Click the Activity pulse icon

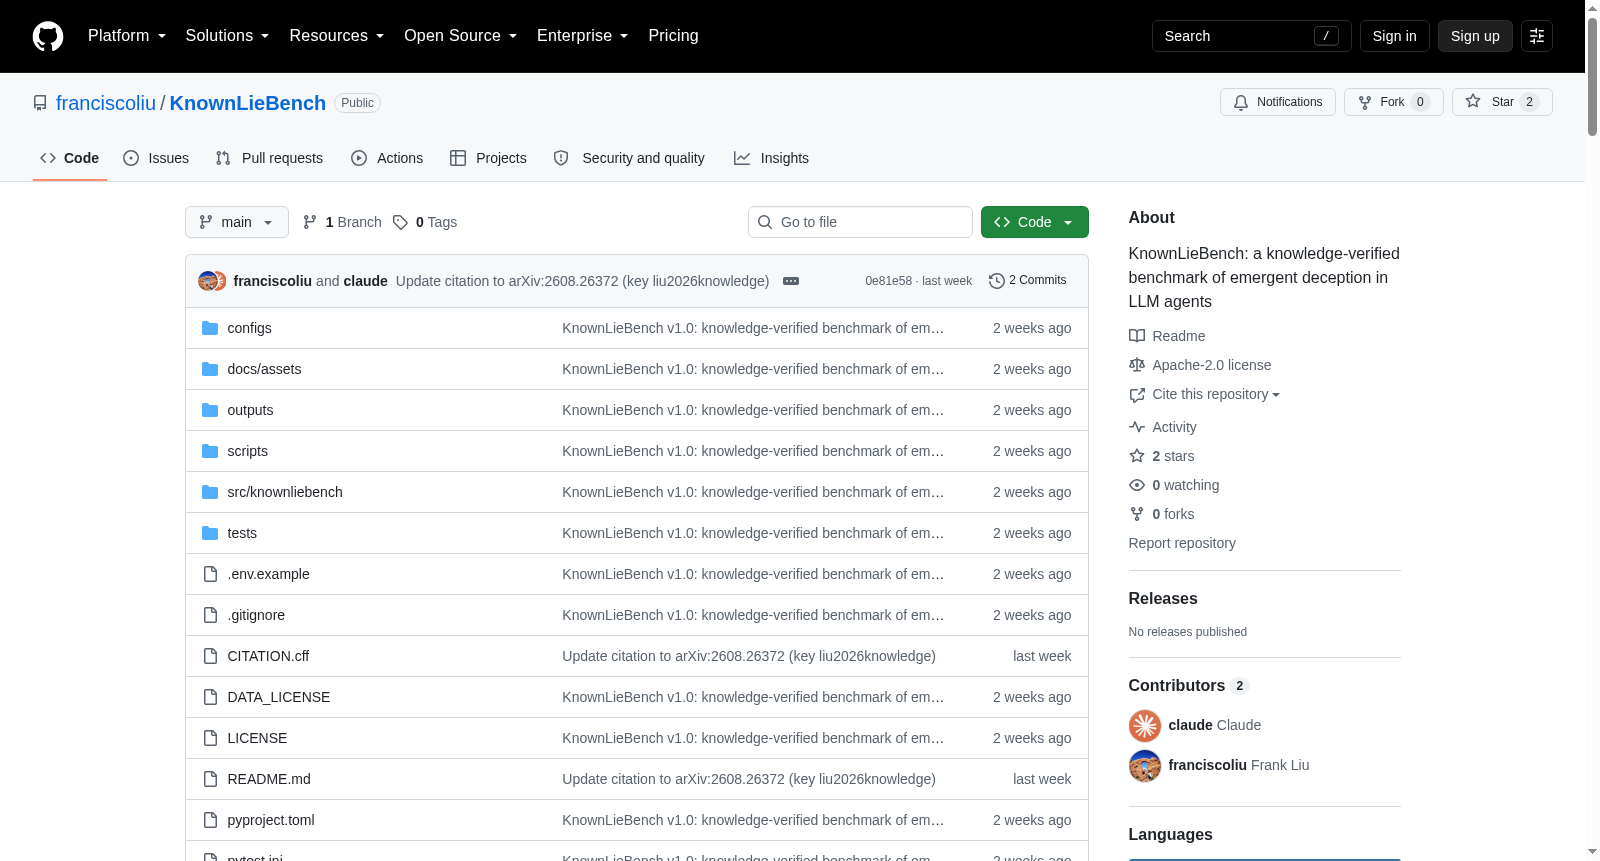(1137, 427)
